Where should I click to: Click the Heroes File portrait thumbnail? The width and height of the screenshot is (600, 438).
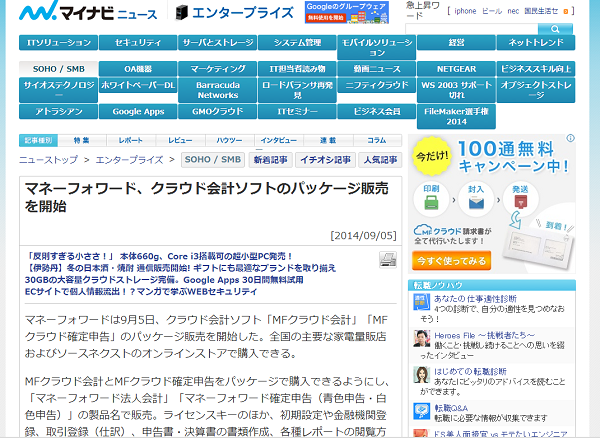[x=422, y=339]
